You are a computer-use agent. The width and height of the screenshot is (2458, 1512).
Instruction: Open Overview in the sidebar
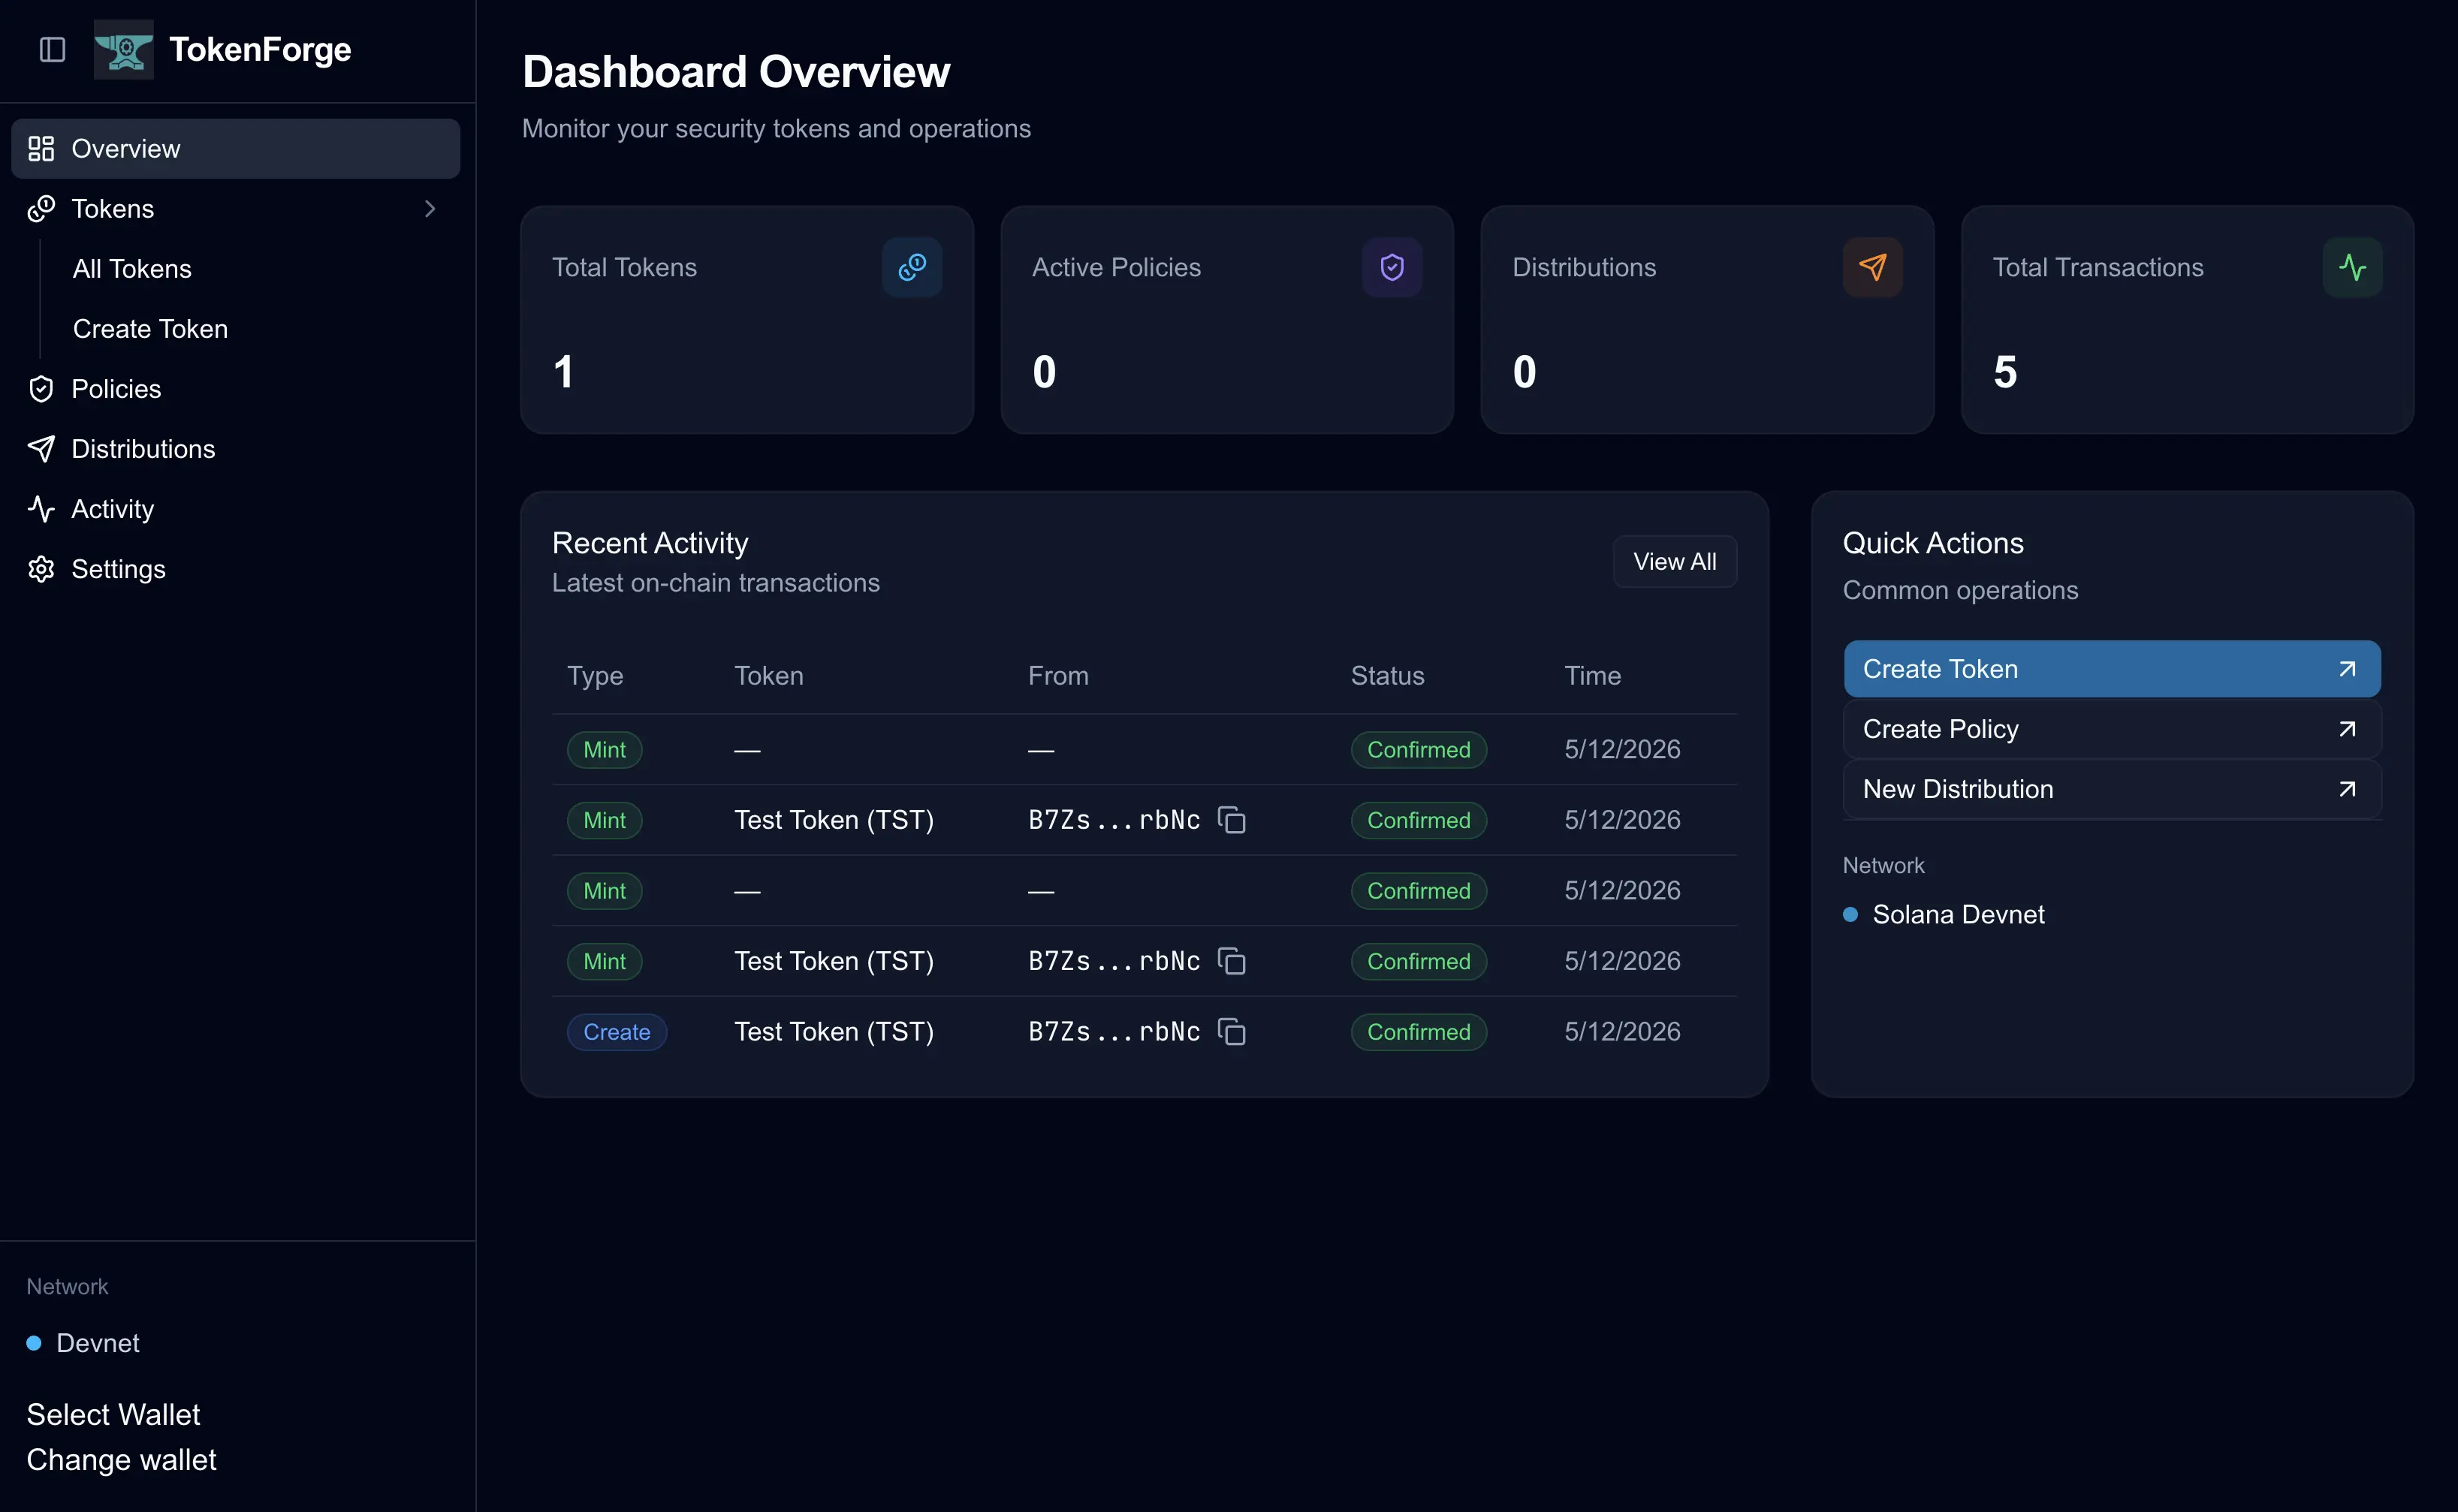click(x=235, y=148)
